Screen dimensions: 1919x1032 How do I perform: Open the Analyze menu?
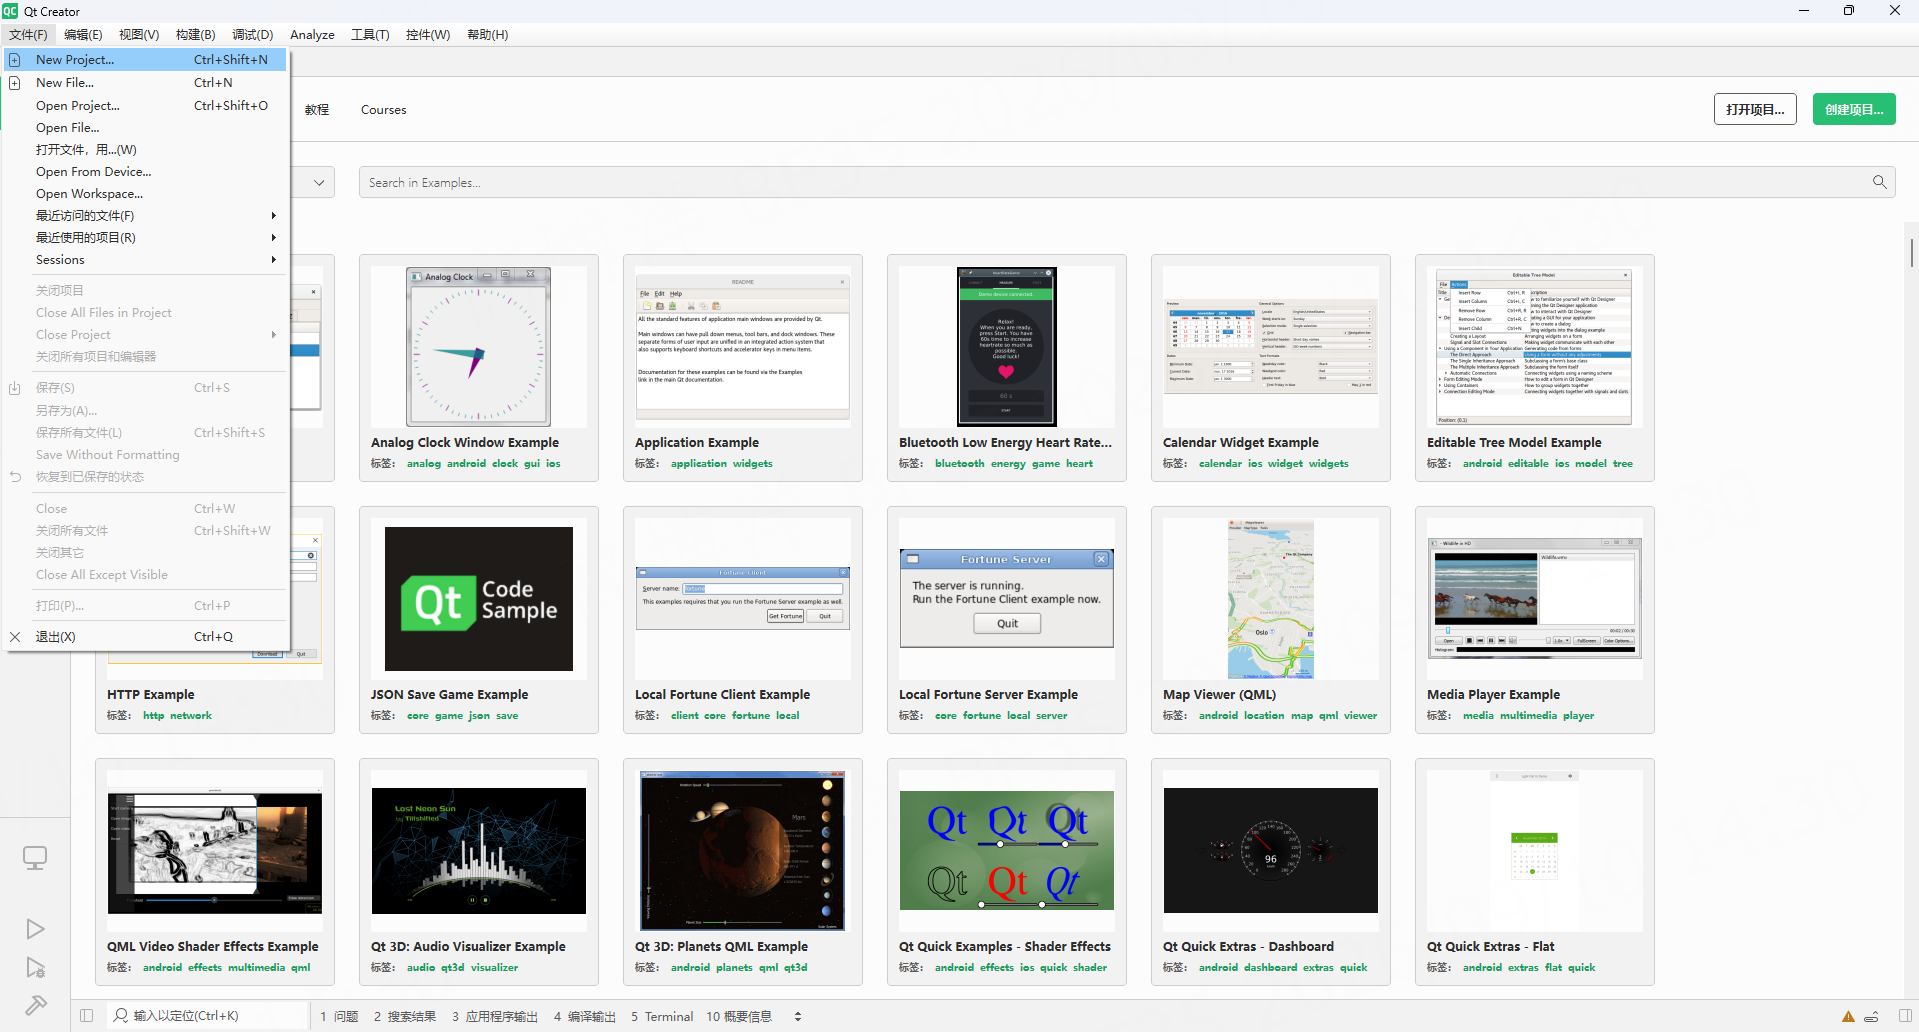[x=312, y=35]
